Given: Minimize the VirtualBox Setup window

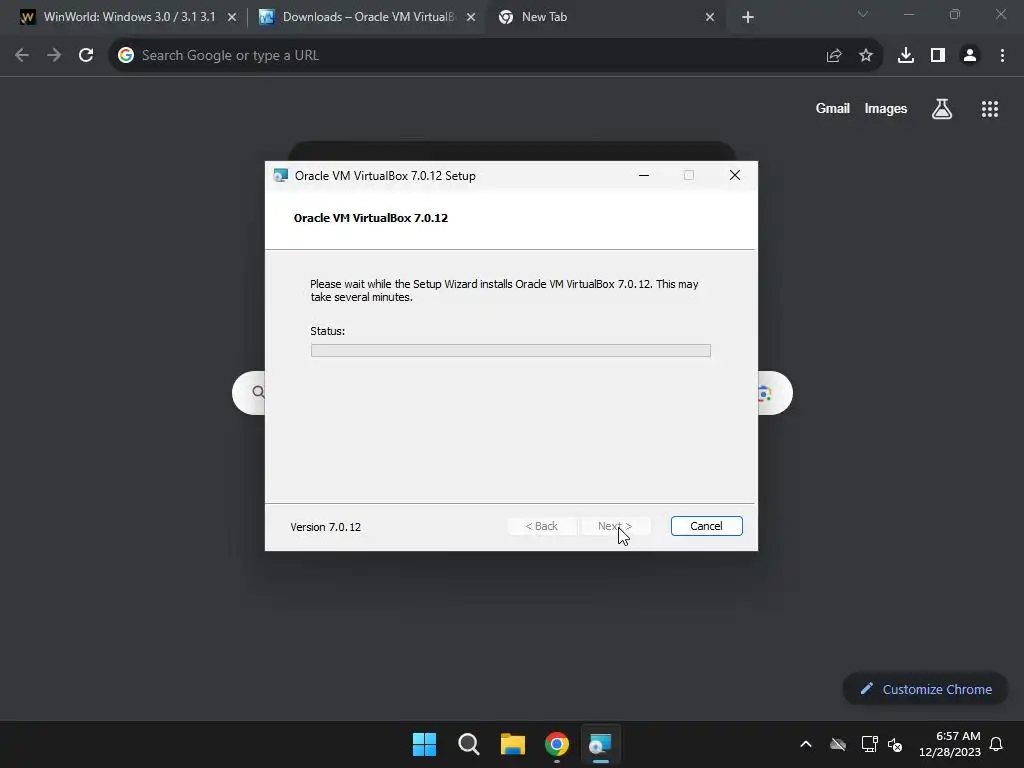Looking at the screenshot, I should coord(643,175).
